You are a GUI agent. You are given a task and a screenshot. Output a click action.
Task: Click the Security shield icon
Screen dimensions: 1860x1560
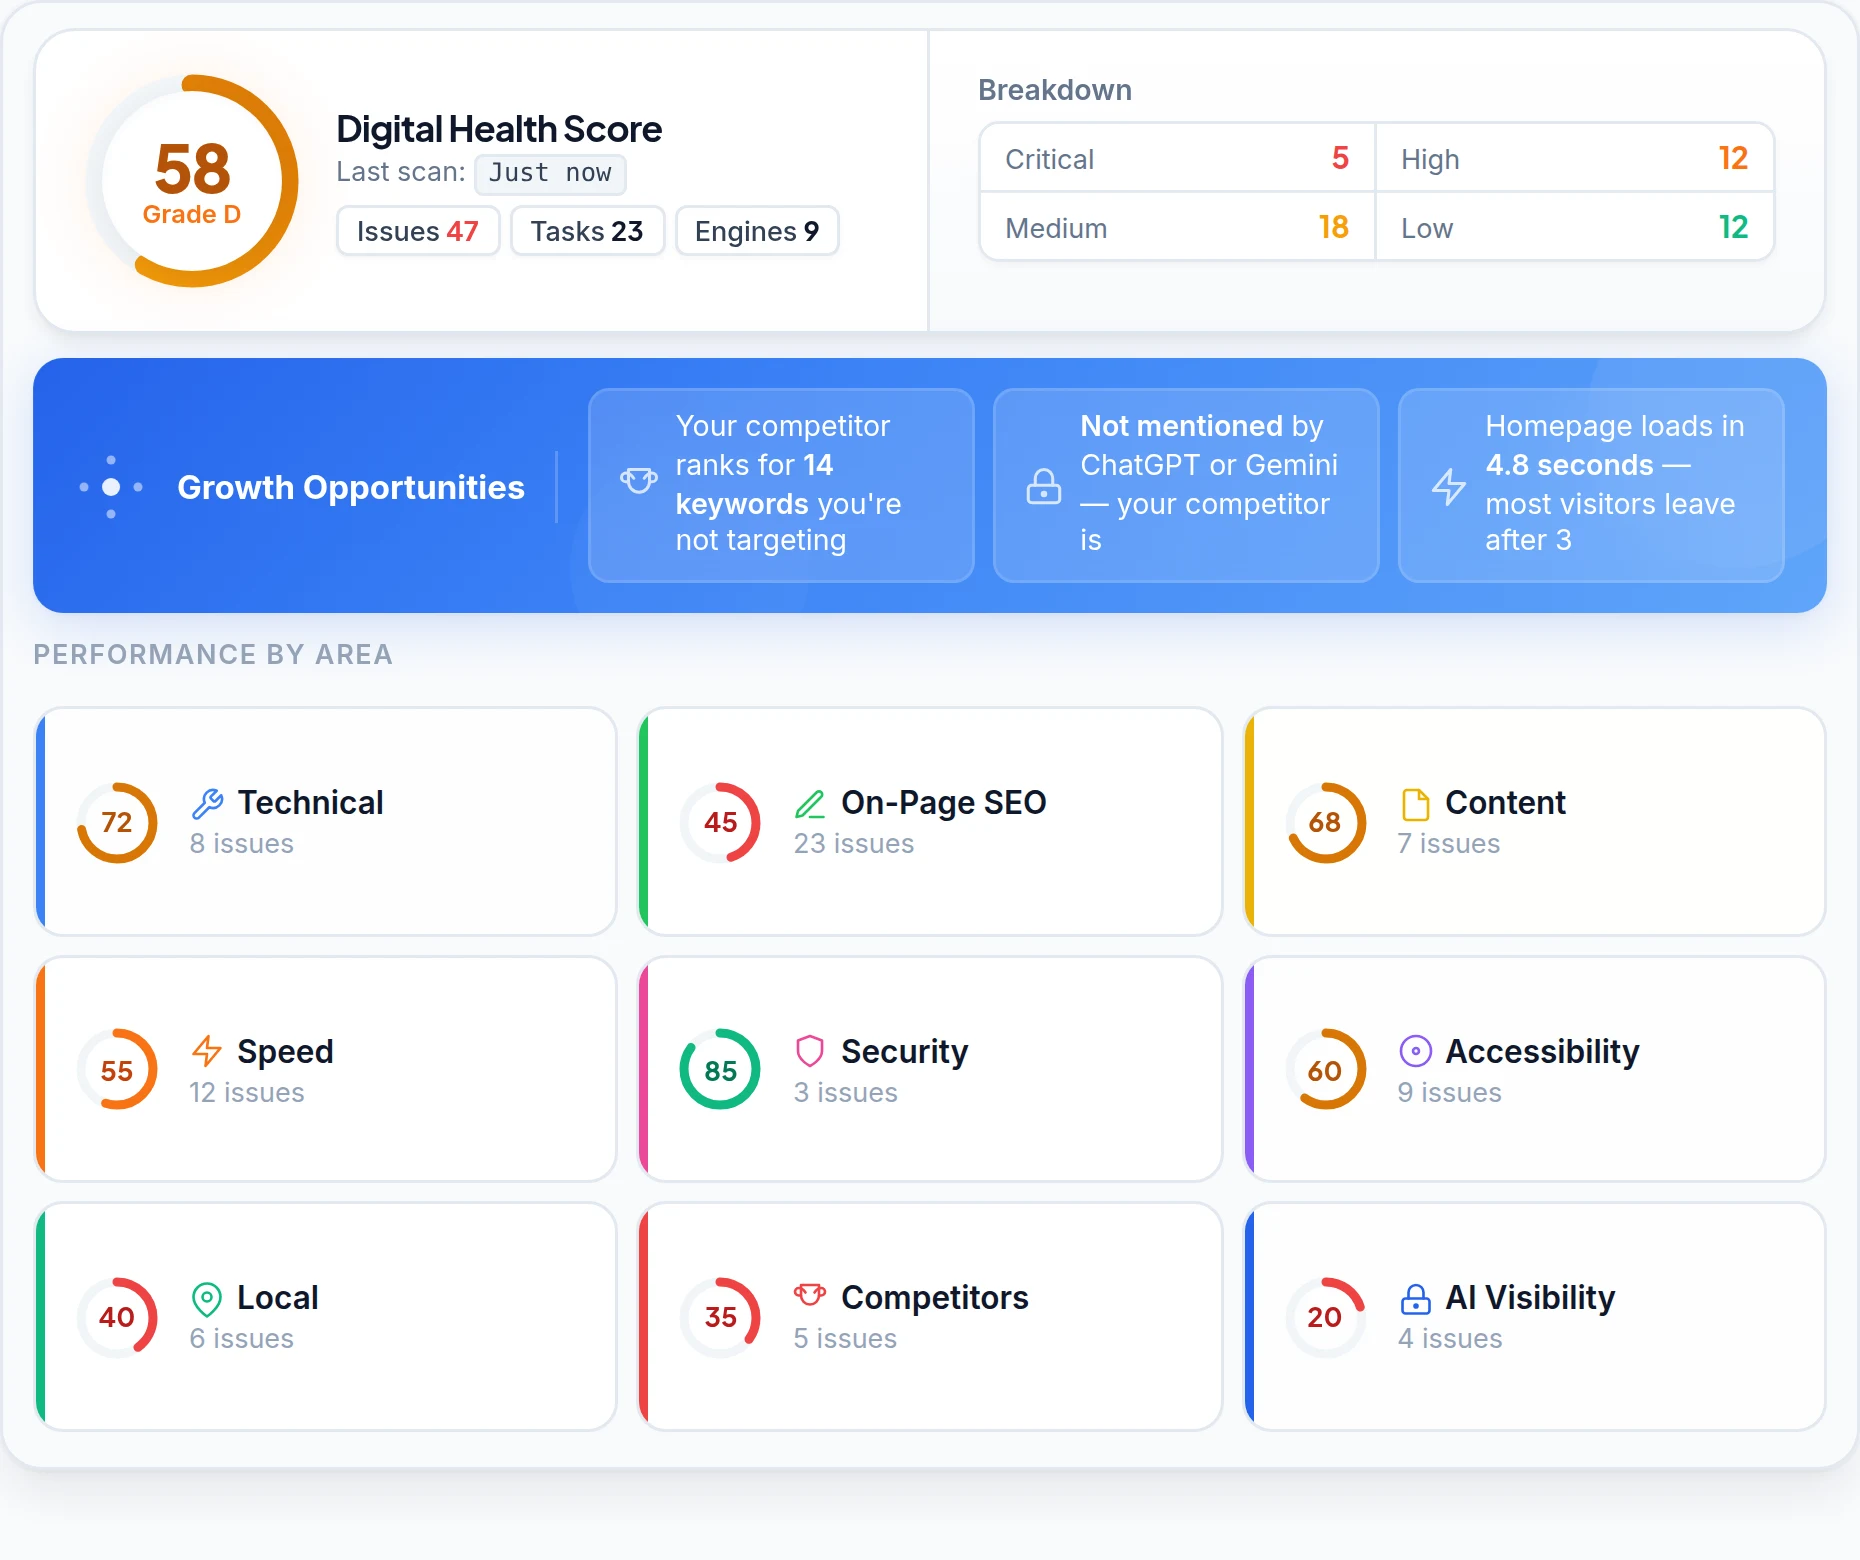click(x=810, y=1051)
